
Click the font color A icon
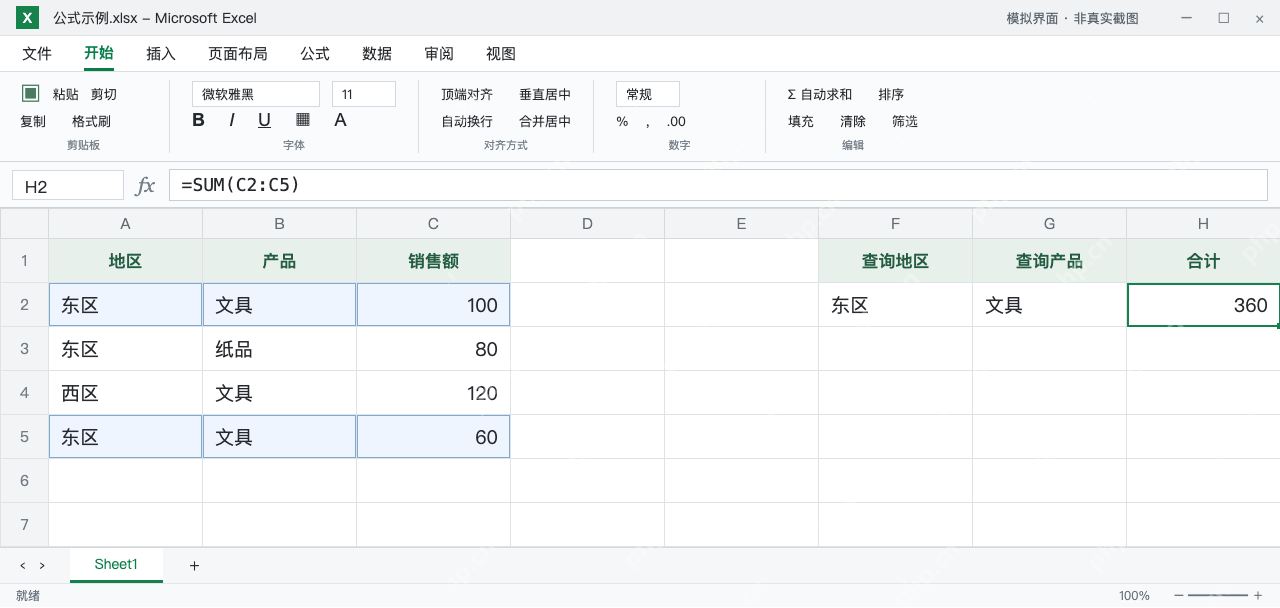340,120
